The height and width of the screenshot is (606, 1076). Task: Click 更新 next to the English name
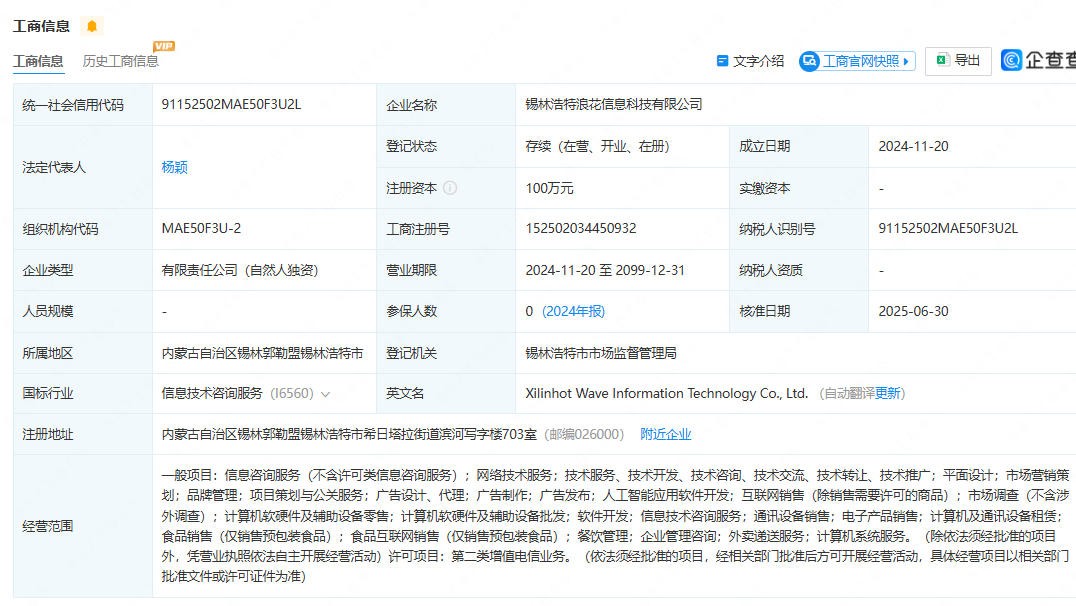888,393
